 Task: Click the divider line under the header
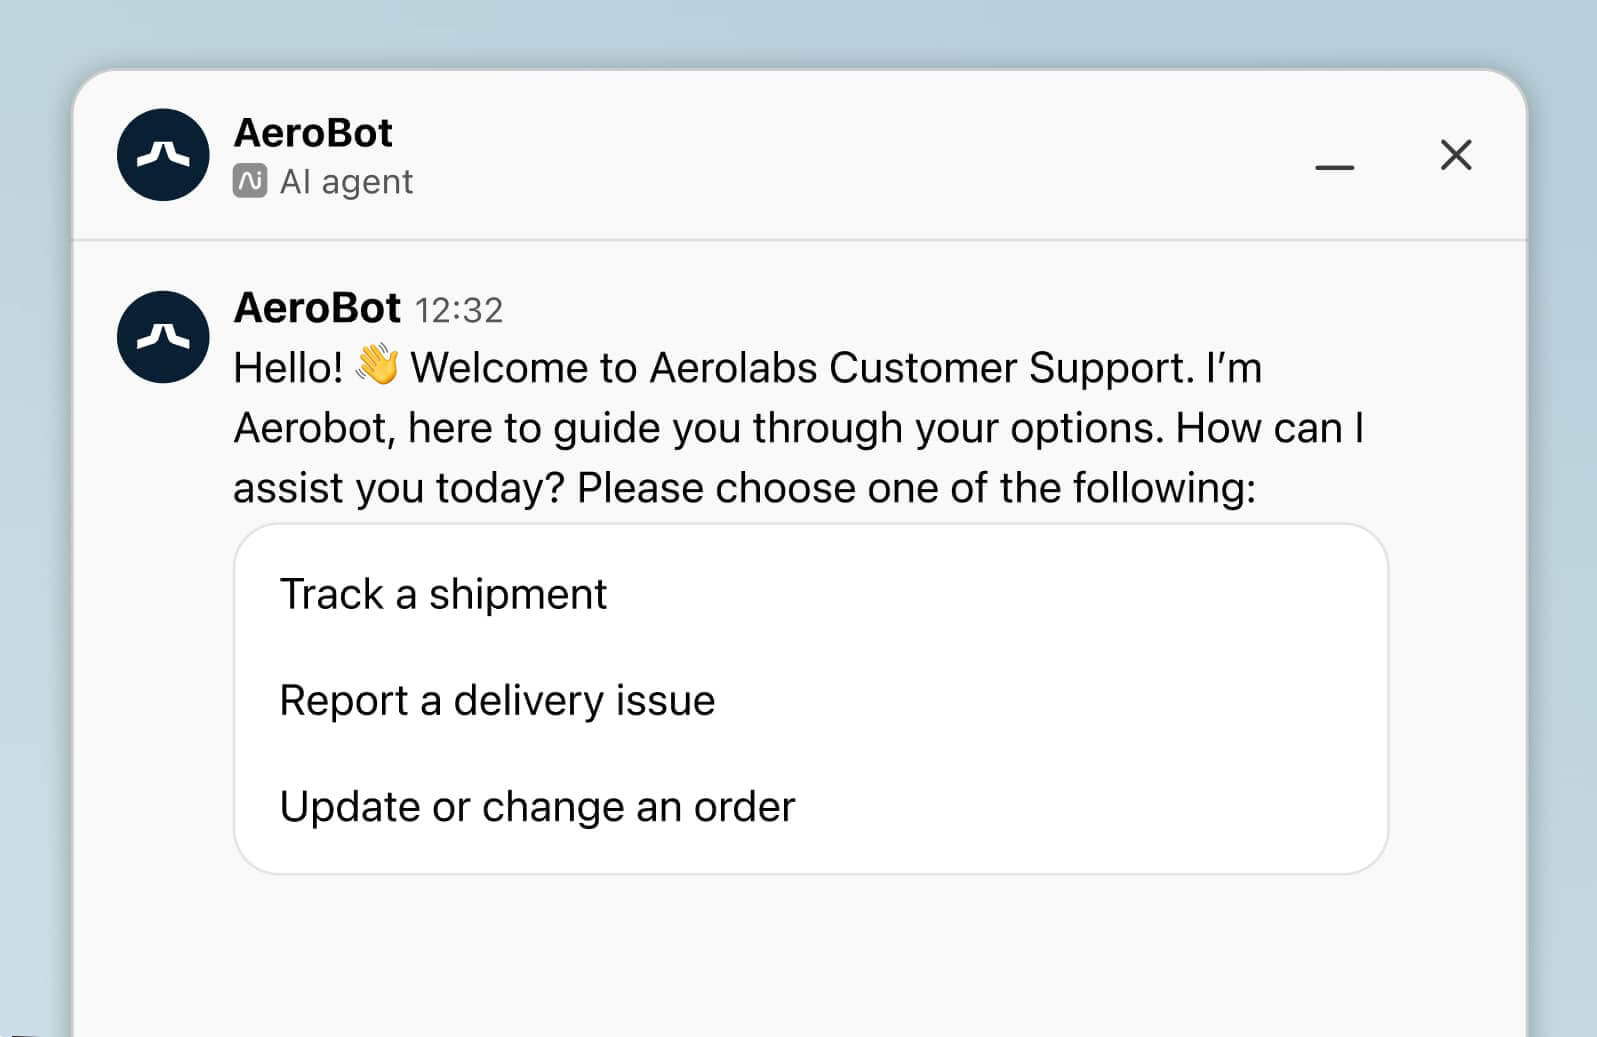point(800,237)
